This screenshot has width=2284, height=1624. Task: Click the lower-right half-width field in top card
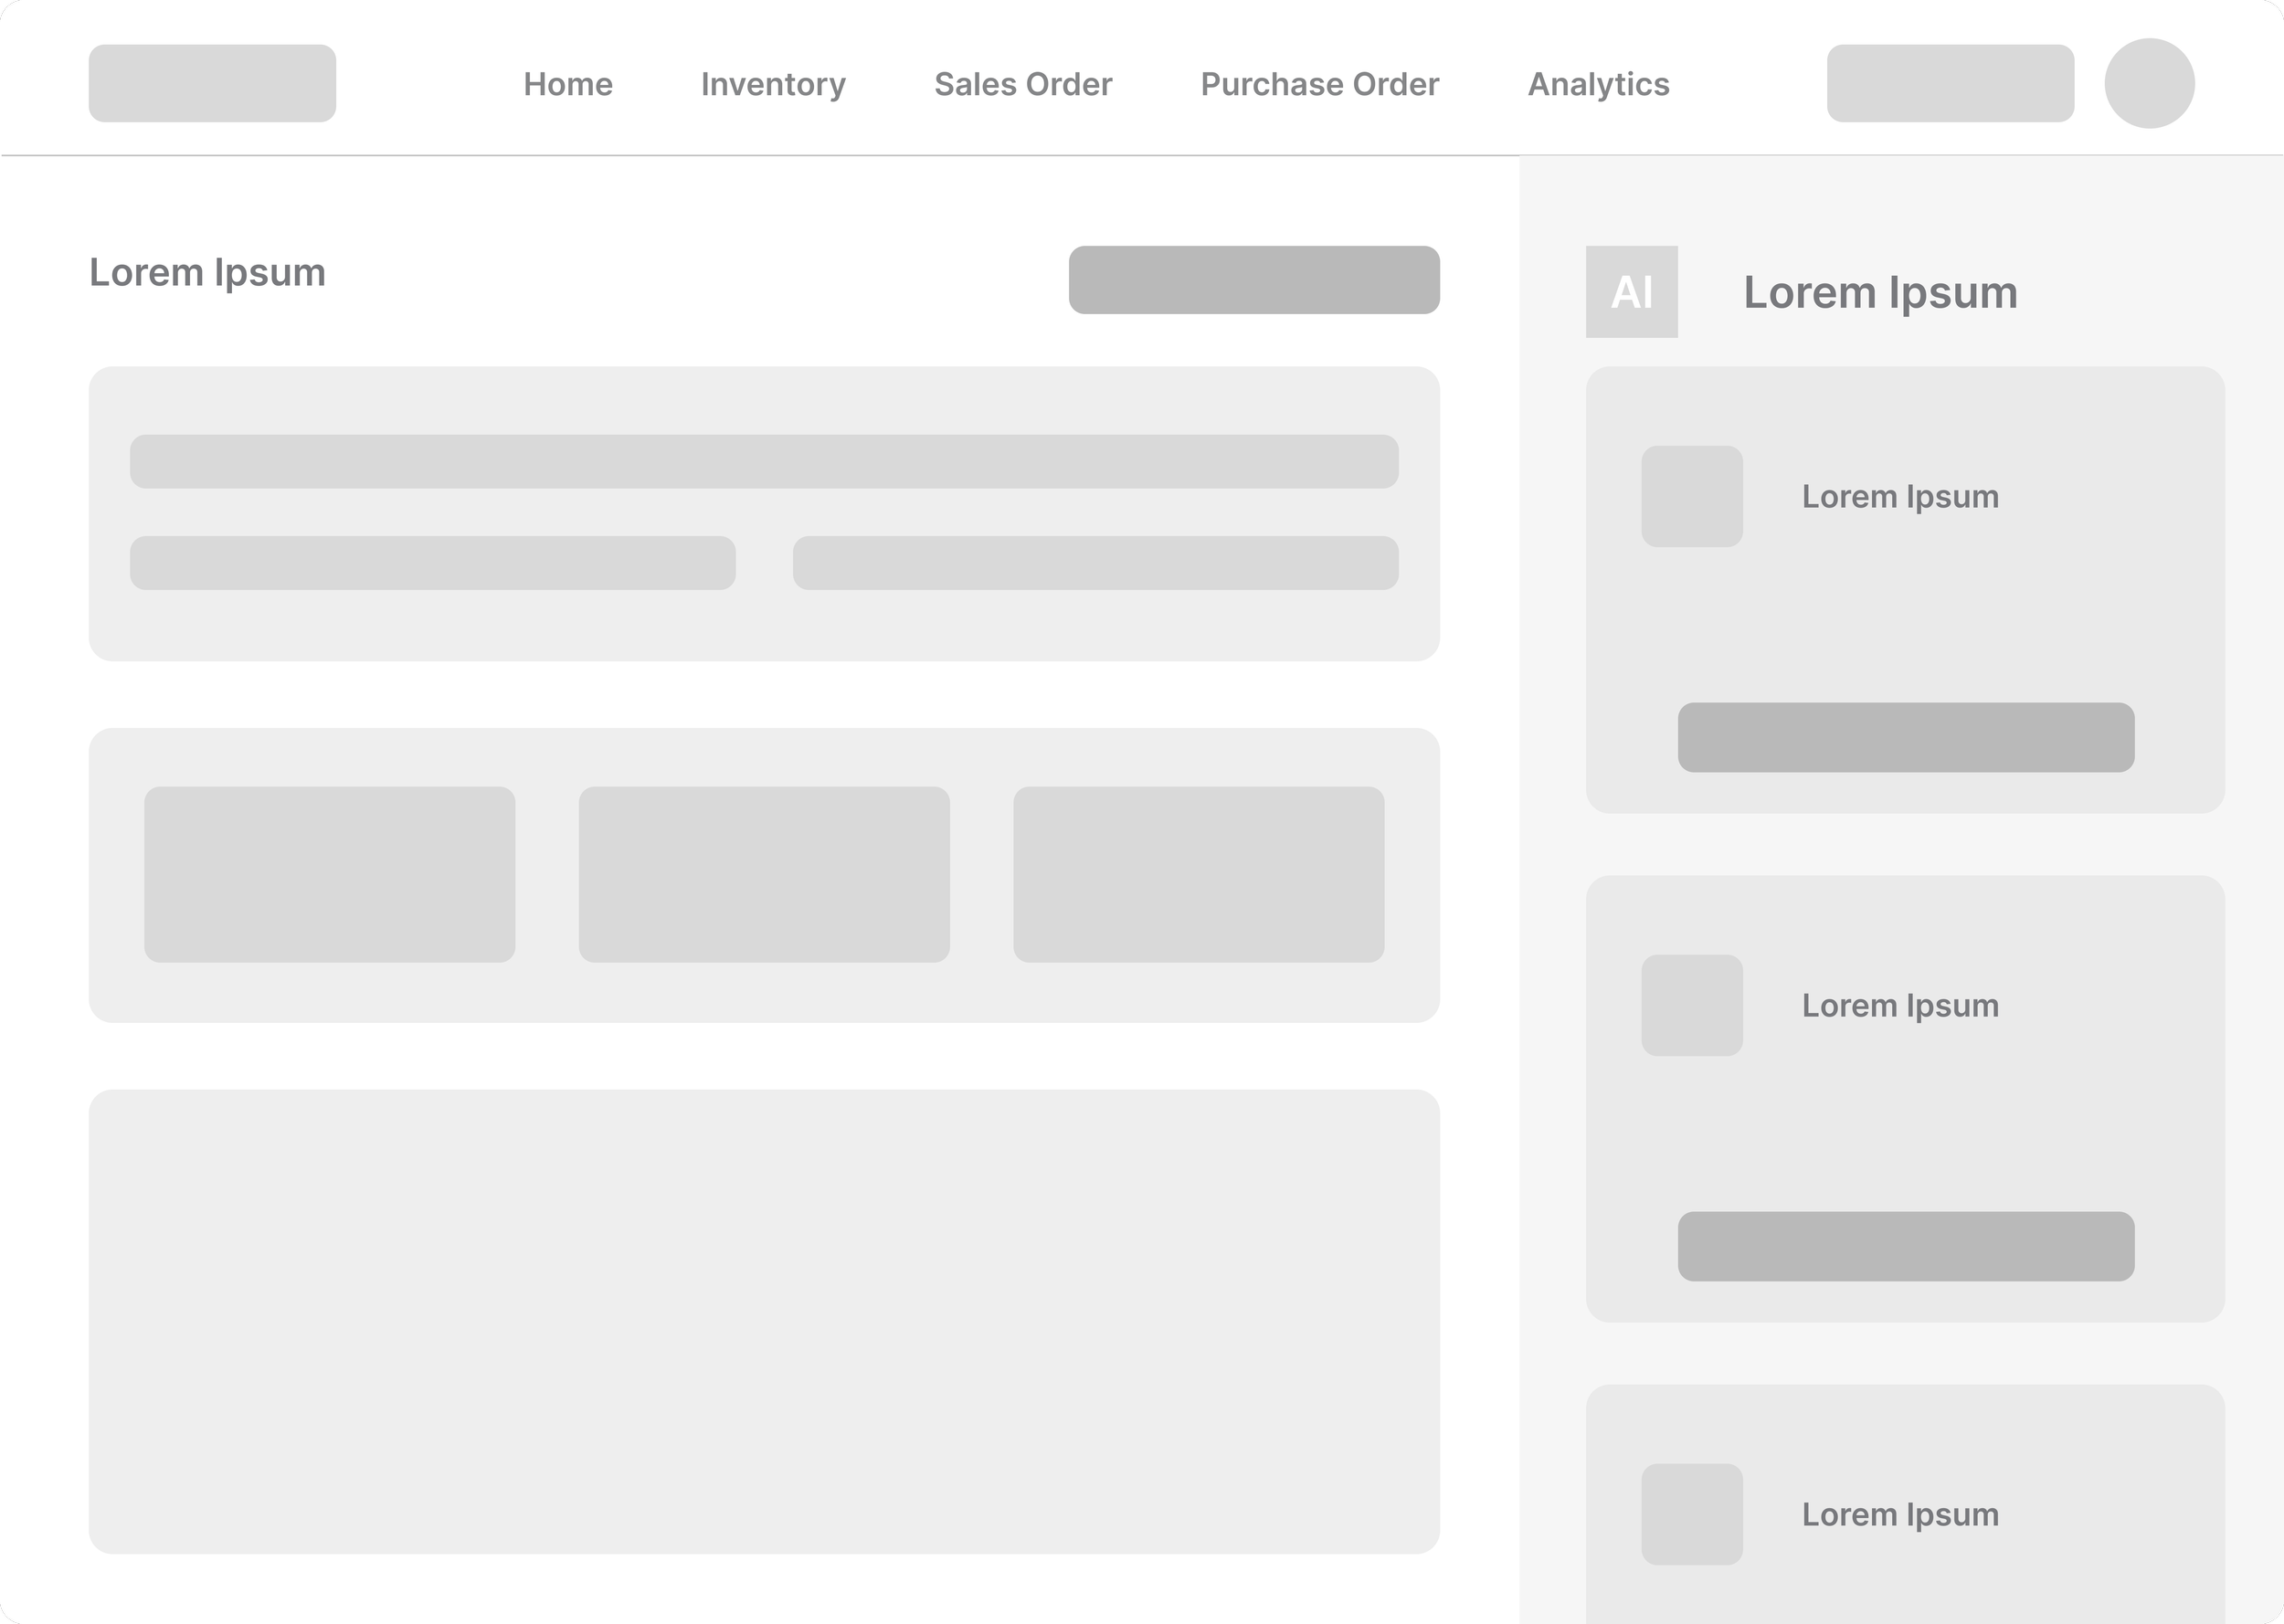[x=1095, y=563]
